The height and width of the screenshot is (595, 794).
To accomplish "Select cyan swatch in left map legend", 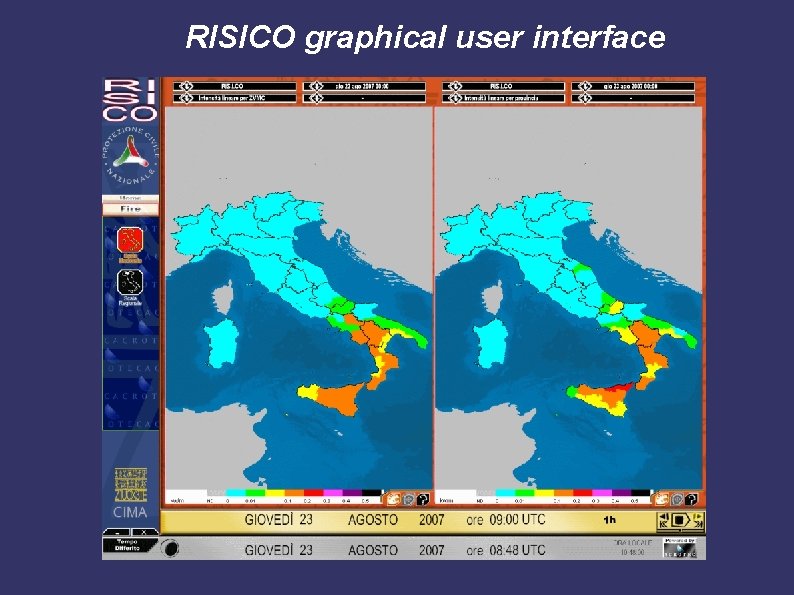I will tap(235, 492).
